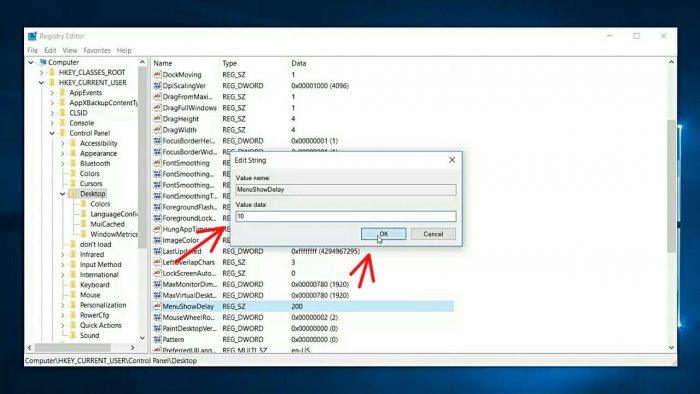Maximize the Registry Editor window
Viewport: 700px width, 394px height.
pos(636,36)
